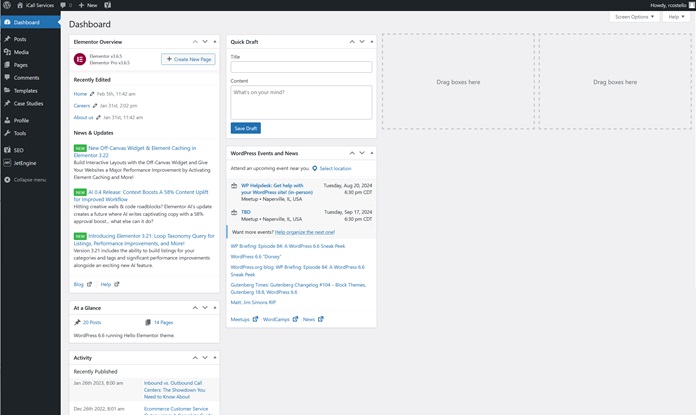Click the Save Draft button

coord(245,128)
